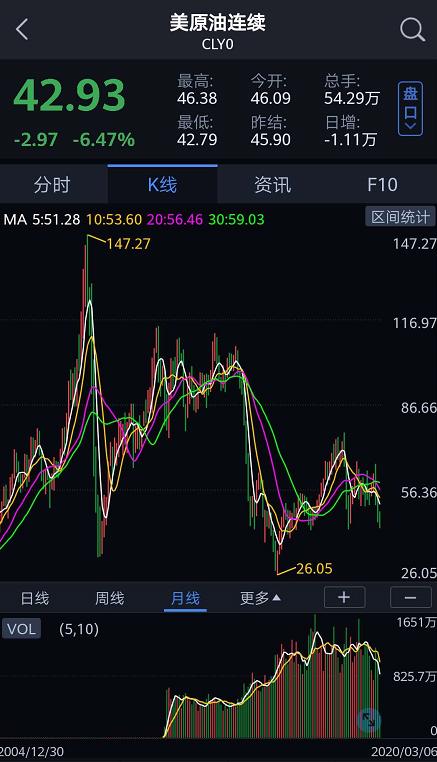Tap the 最低 42.79 value

click(x=197, y=140)
